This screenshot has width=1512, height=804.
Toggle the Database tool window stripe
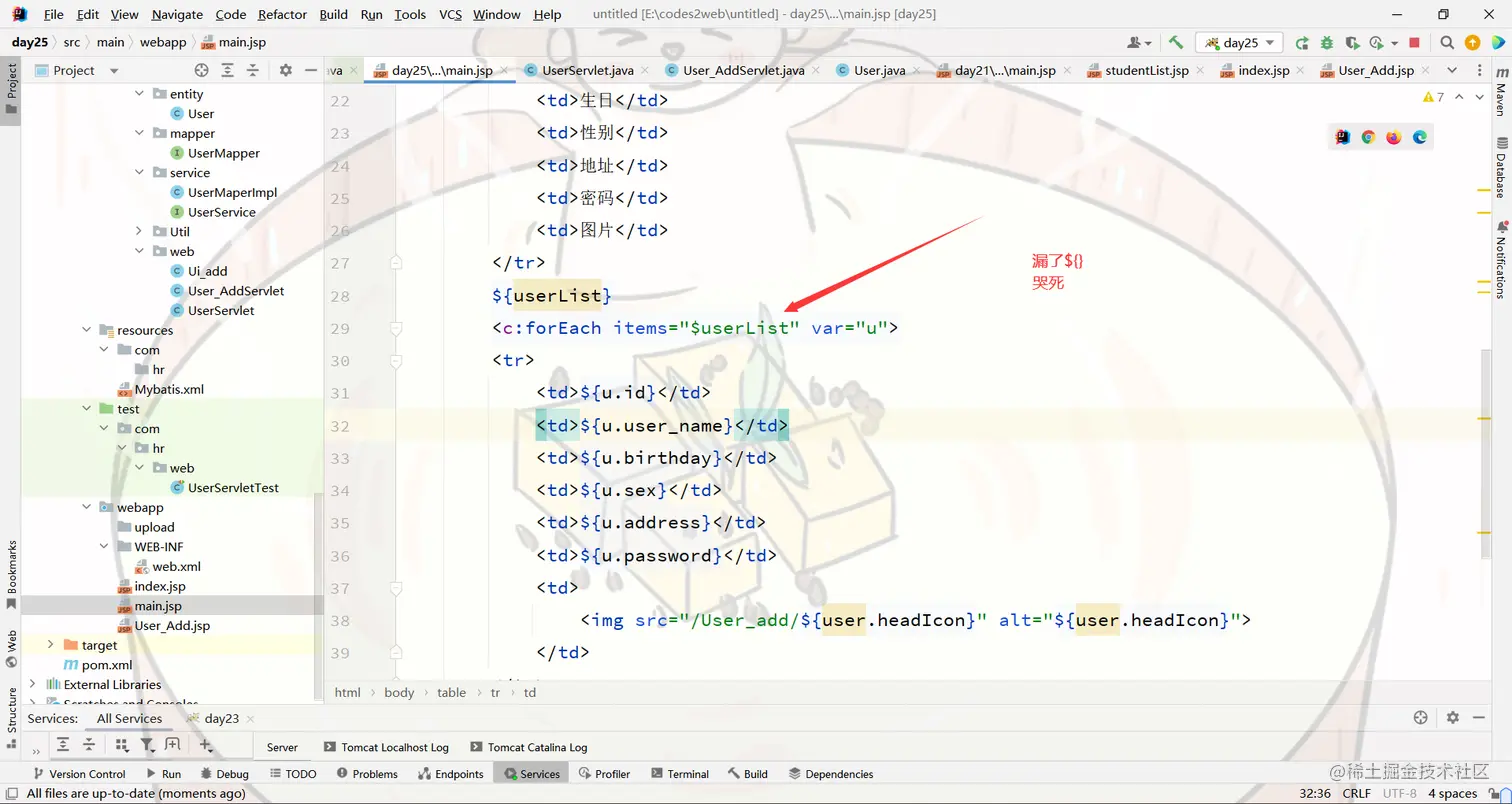[x=1500, y=169]
